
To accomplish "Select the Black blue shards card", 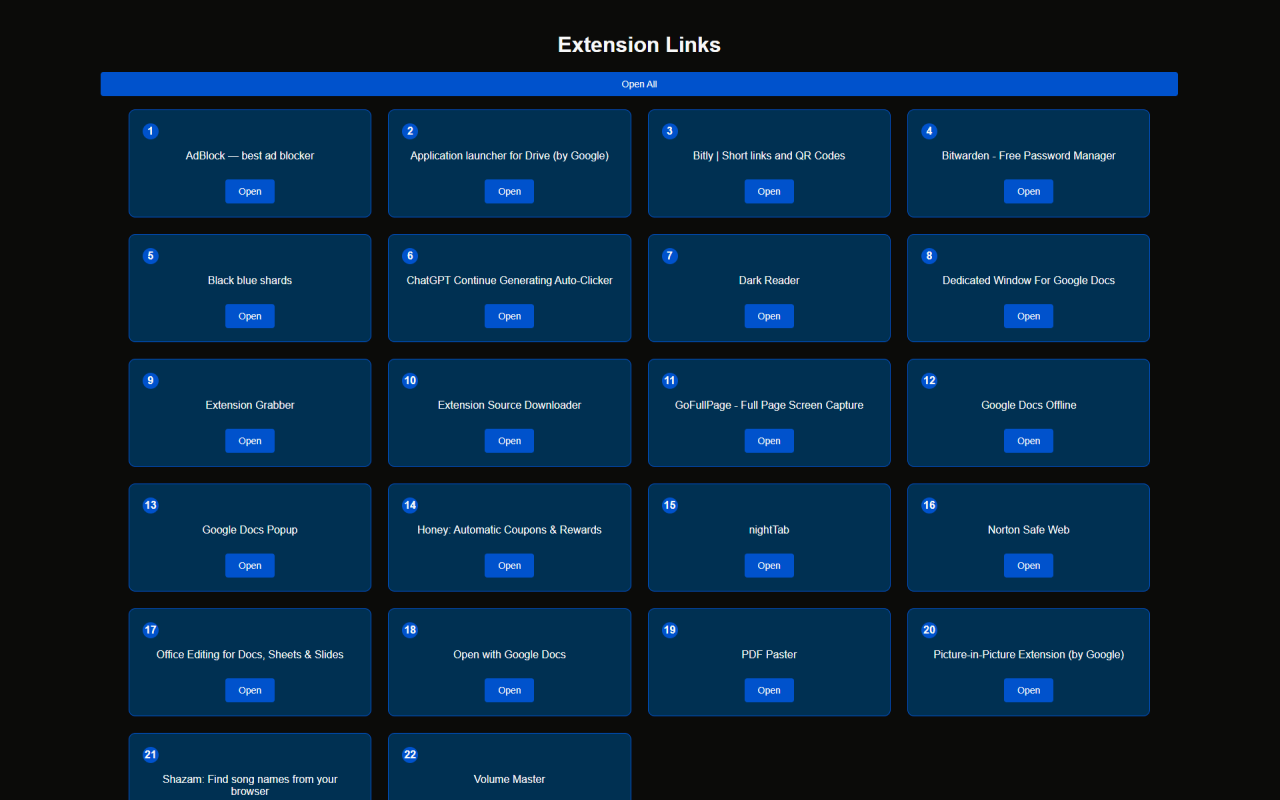I will coord(249,288).
